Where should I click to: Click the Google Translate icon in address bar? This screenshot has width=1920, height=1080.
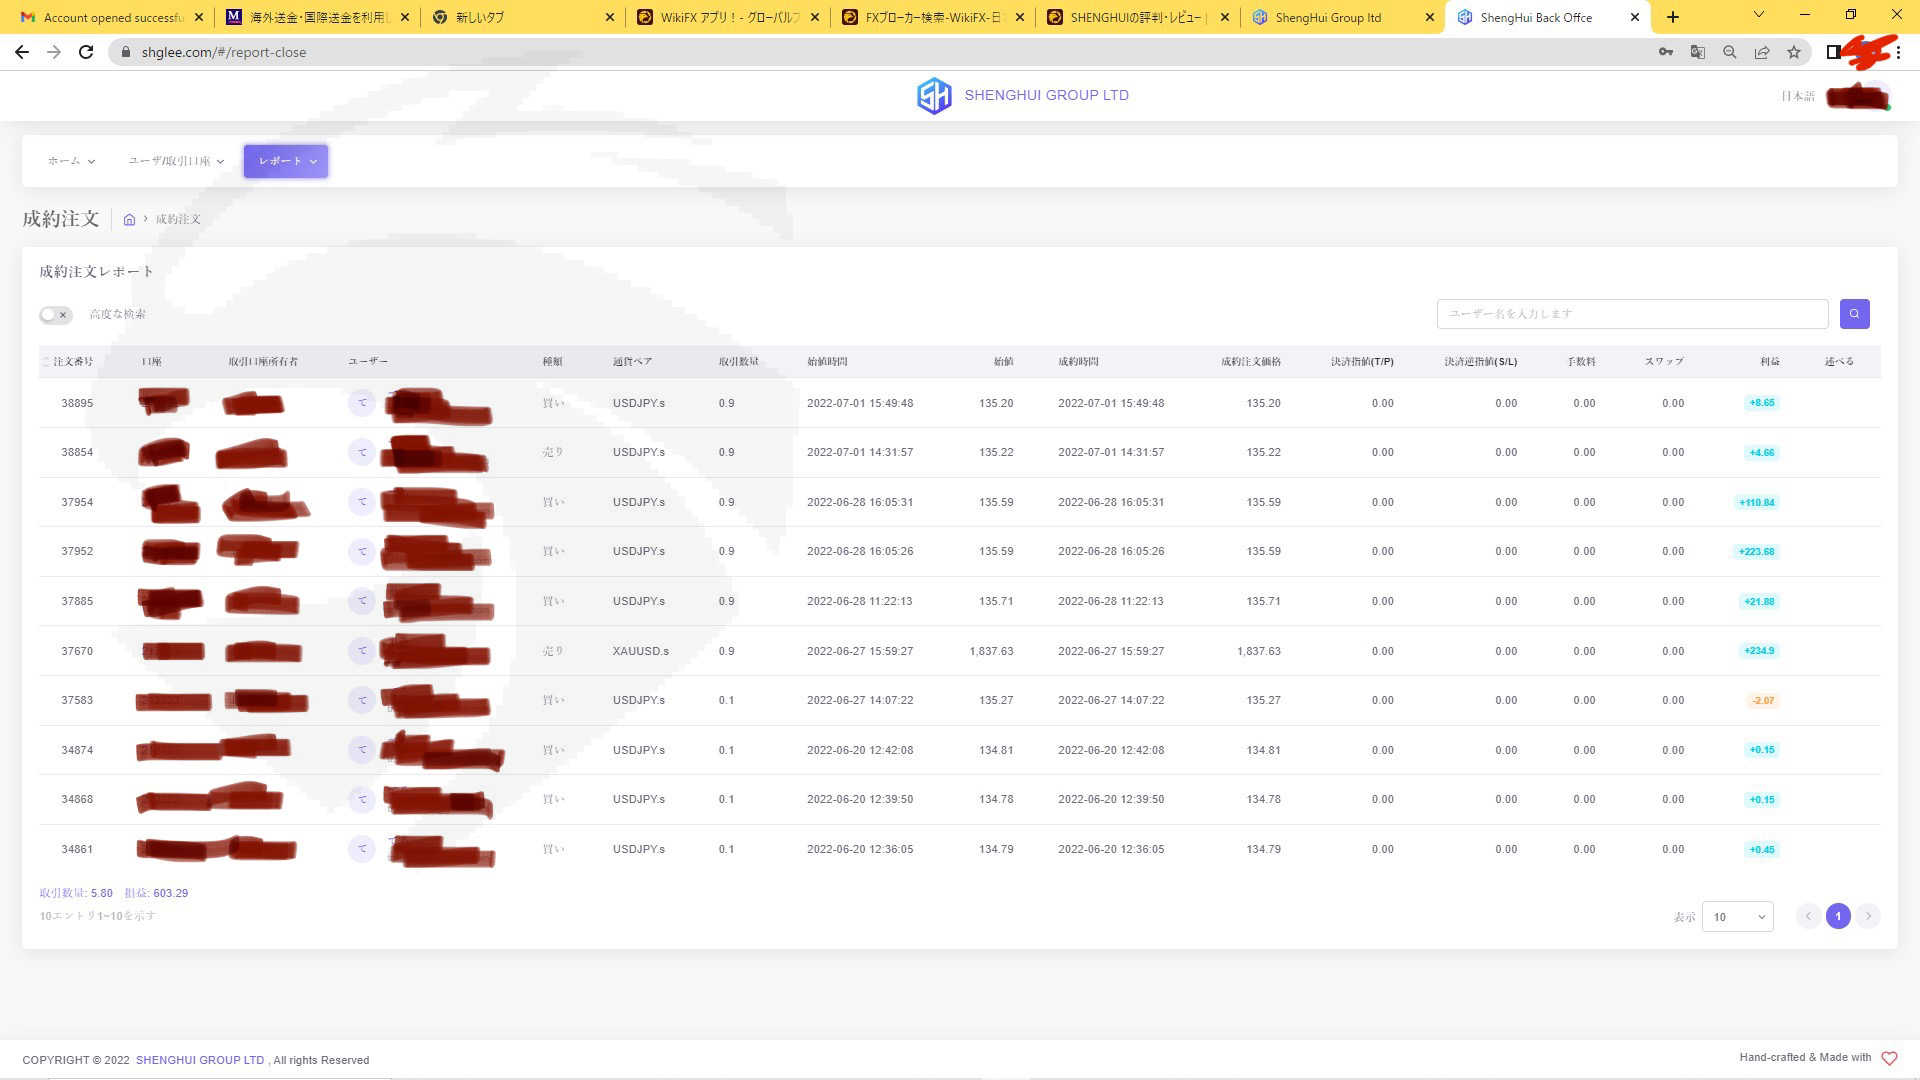(x=1697, y=52)
